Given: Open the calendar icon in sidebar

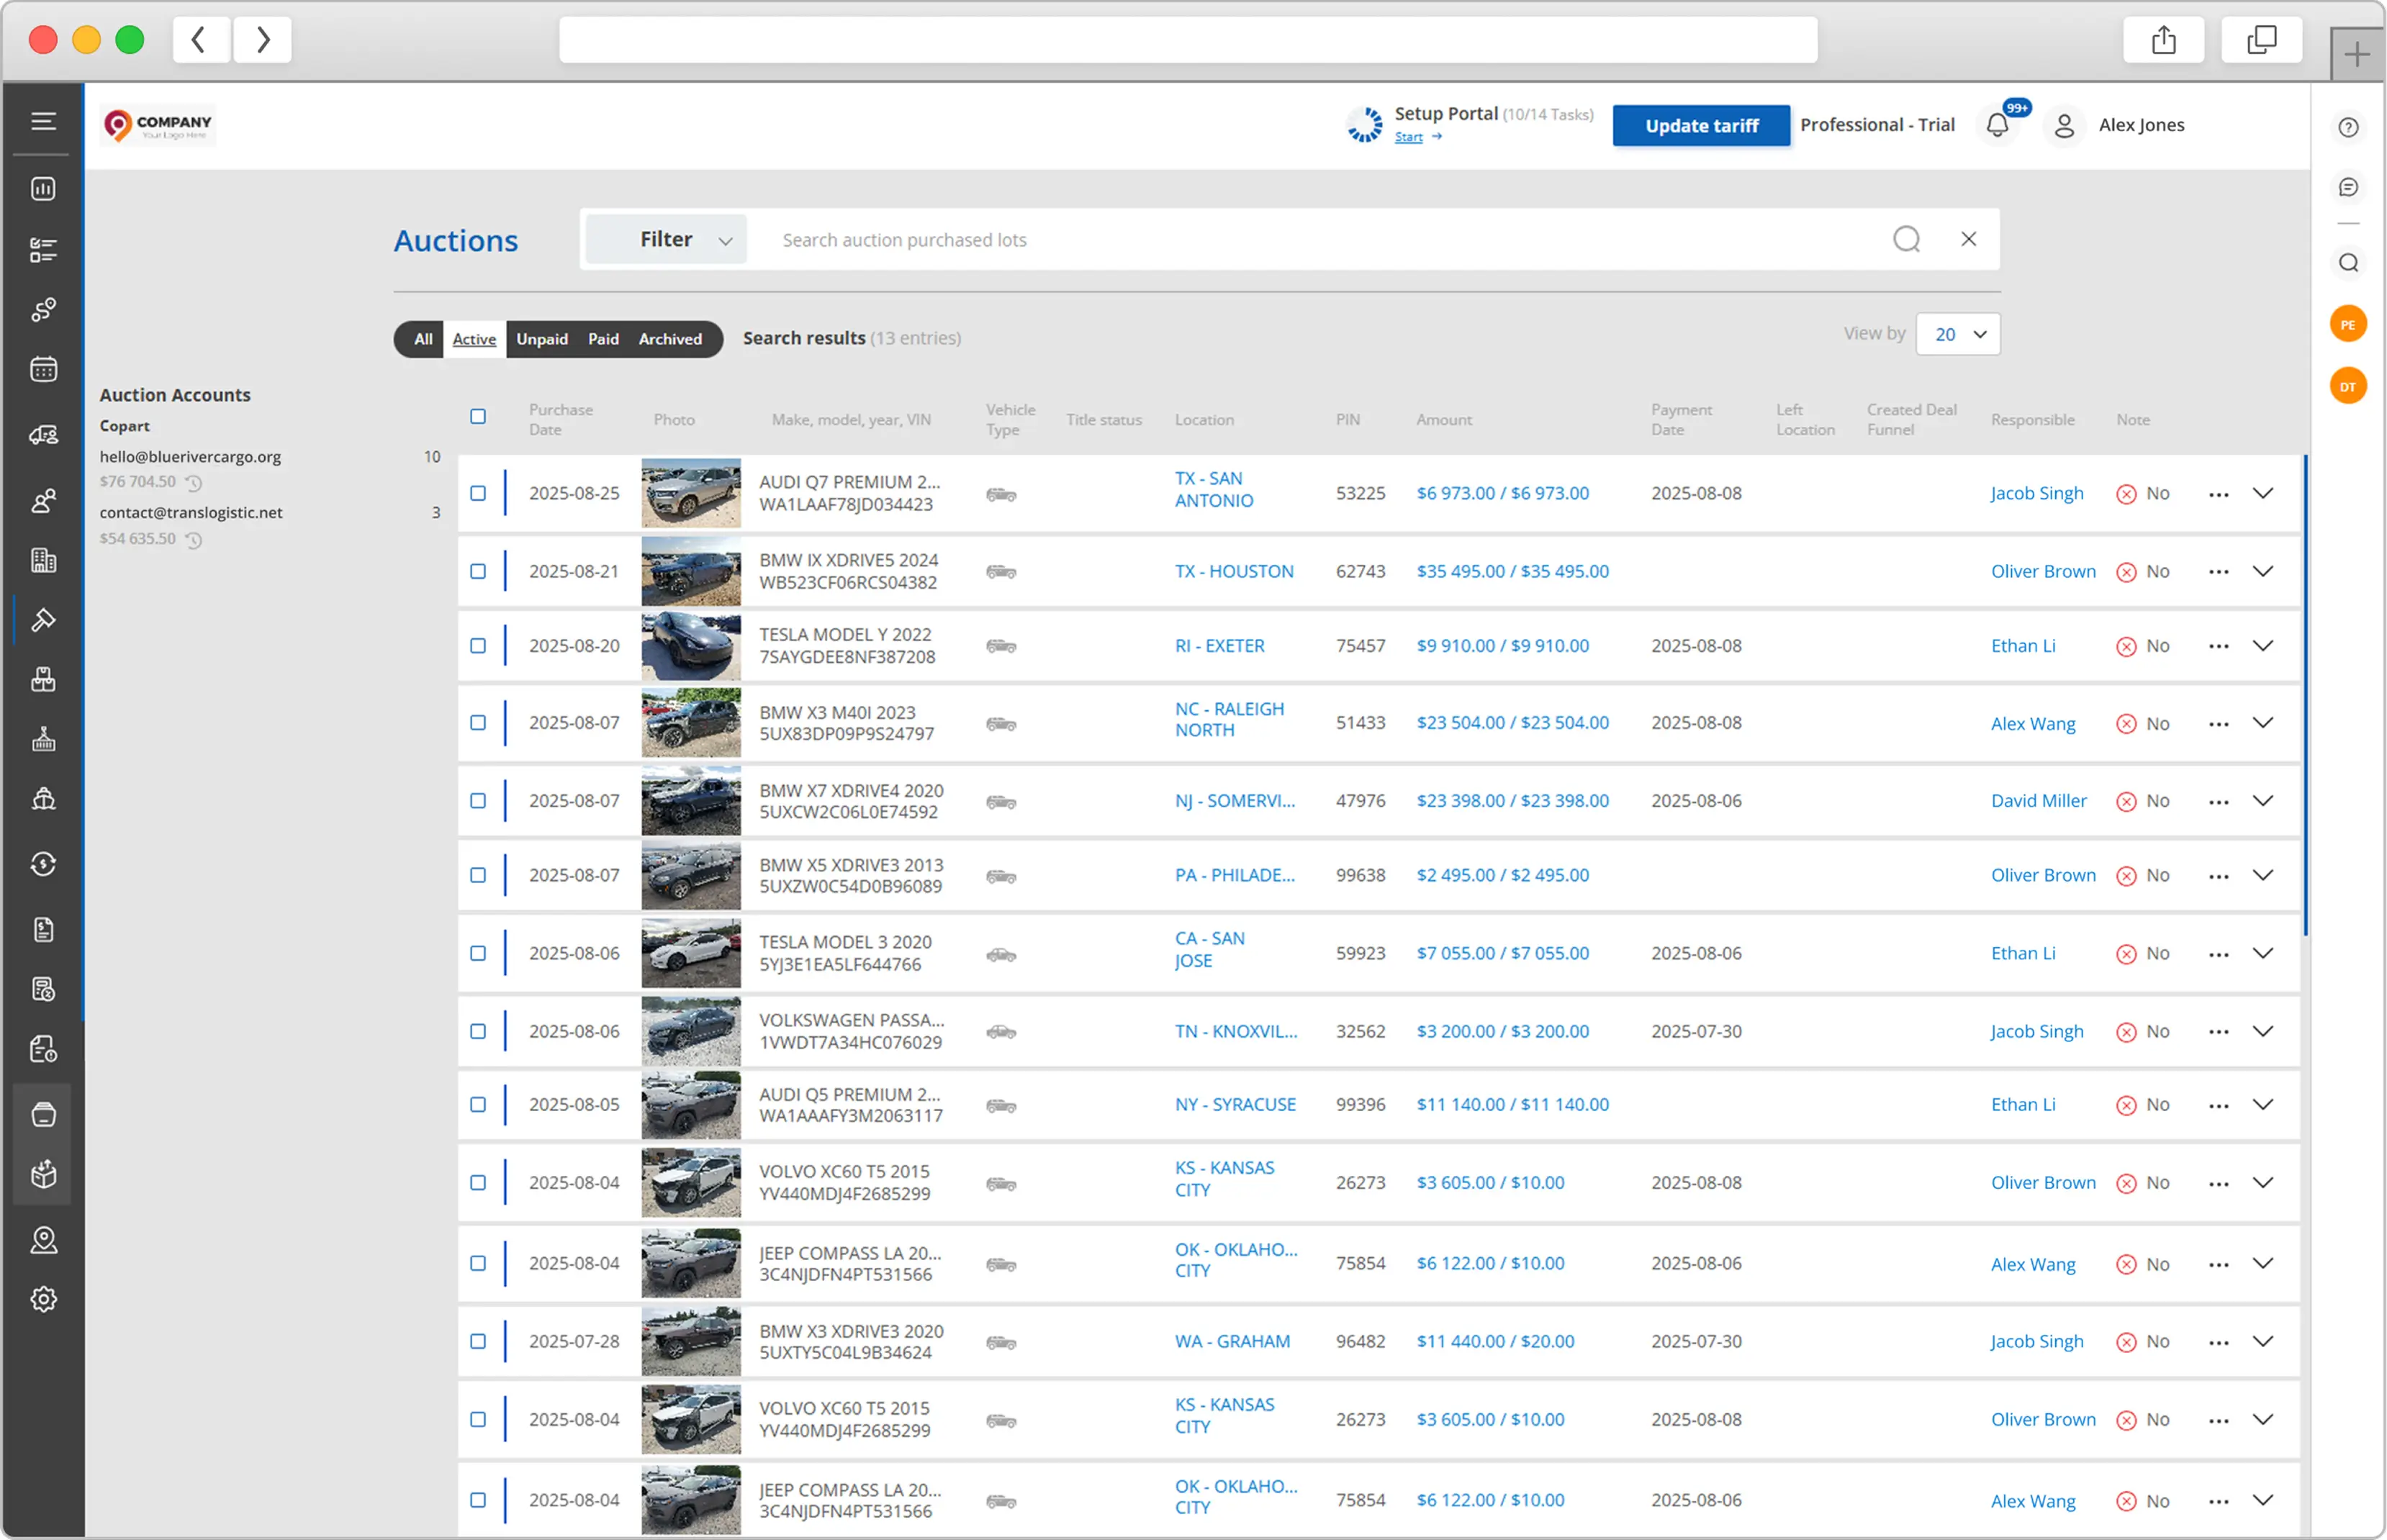Looking at the screenshot, I should click(x=43, y=370).
